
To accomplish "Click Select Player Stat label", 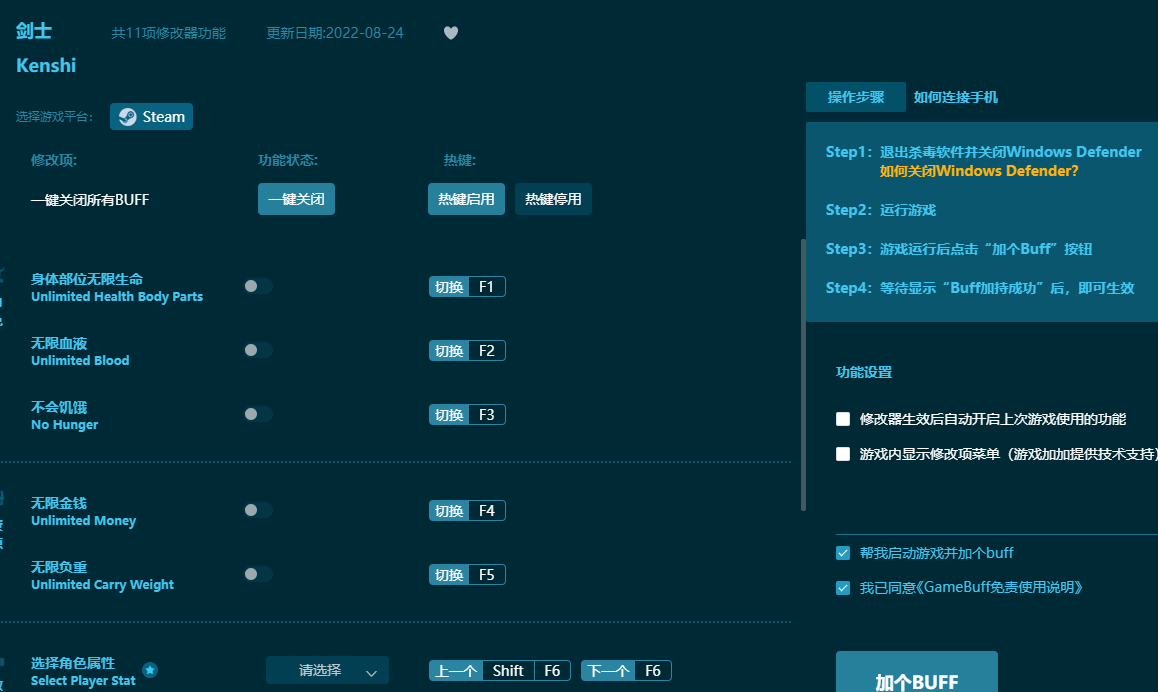I will click(83, 681).
